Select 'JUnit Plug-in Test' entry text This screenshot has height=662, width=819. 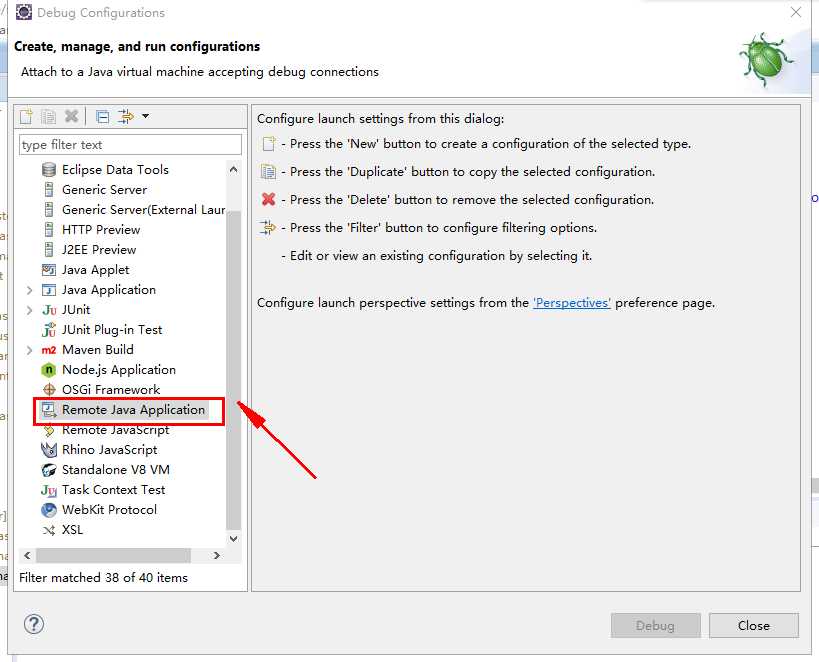[112, 330]
